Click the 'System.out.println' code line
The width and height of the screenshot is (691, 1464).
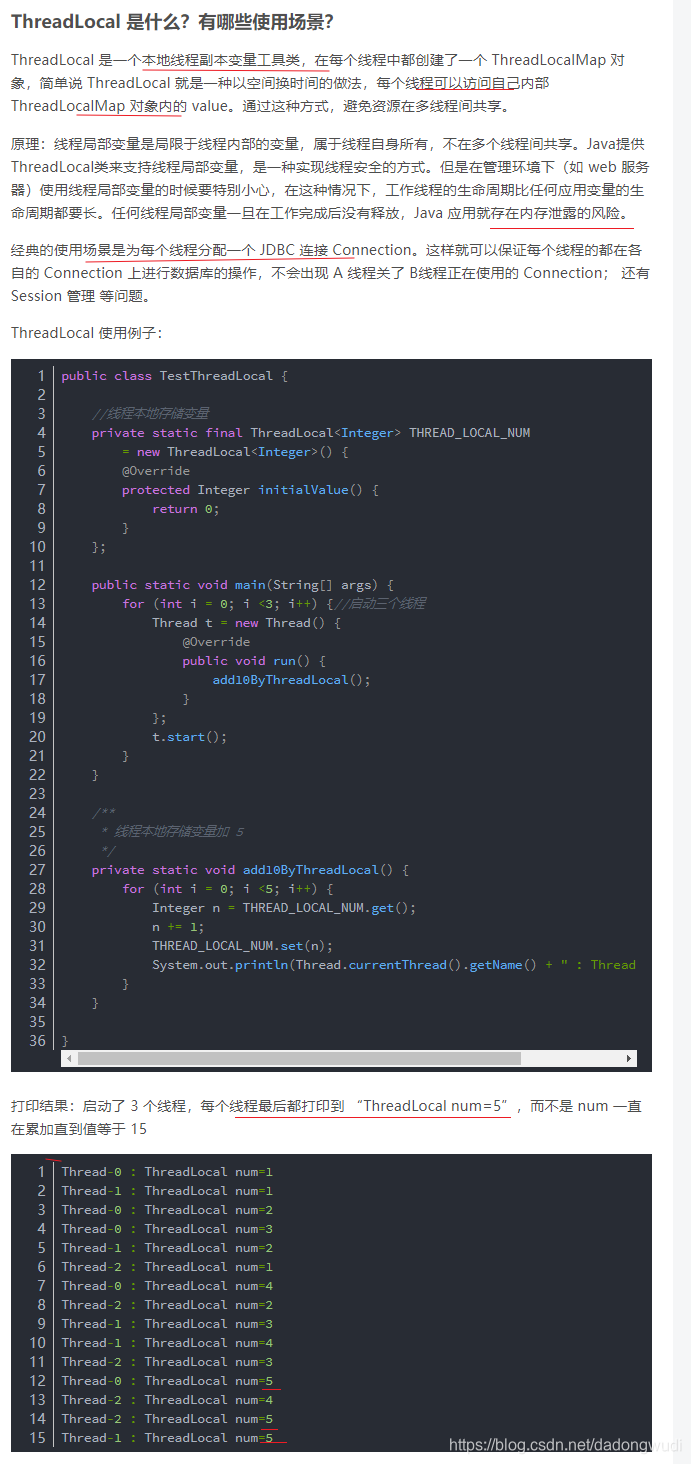[394, 965]
